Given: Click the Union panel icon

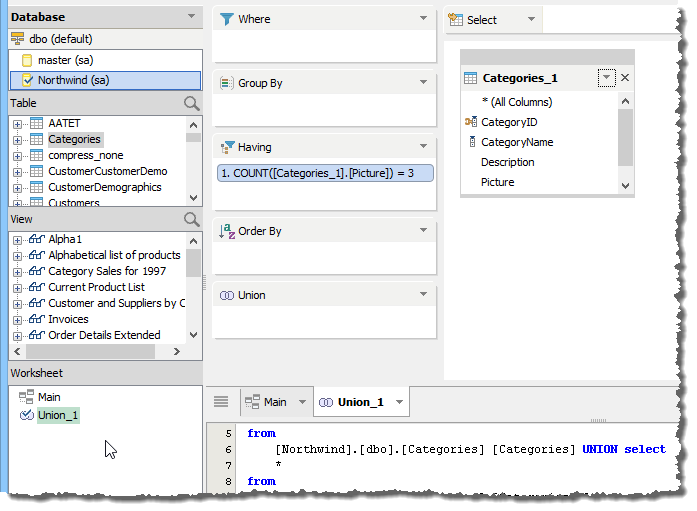Looking at the screenshot, I should coord(226,295).
